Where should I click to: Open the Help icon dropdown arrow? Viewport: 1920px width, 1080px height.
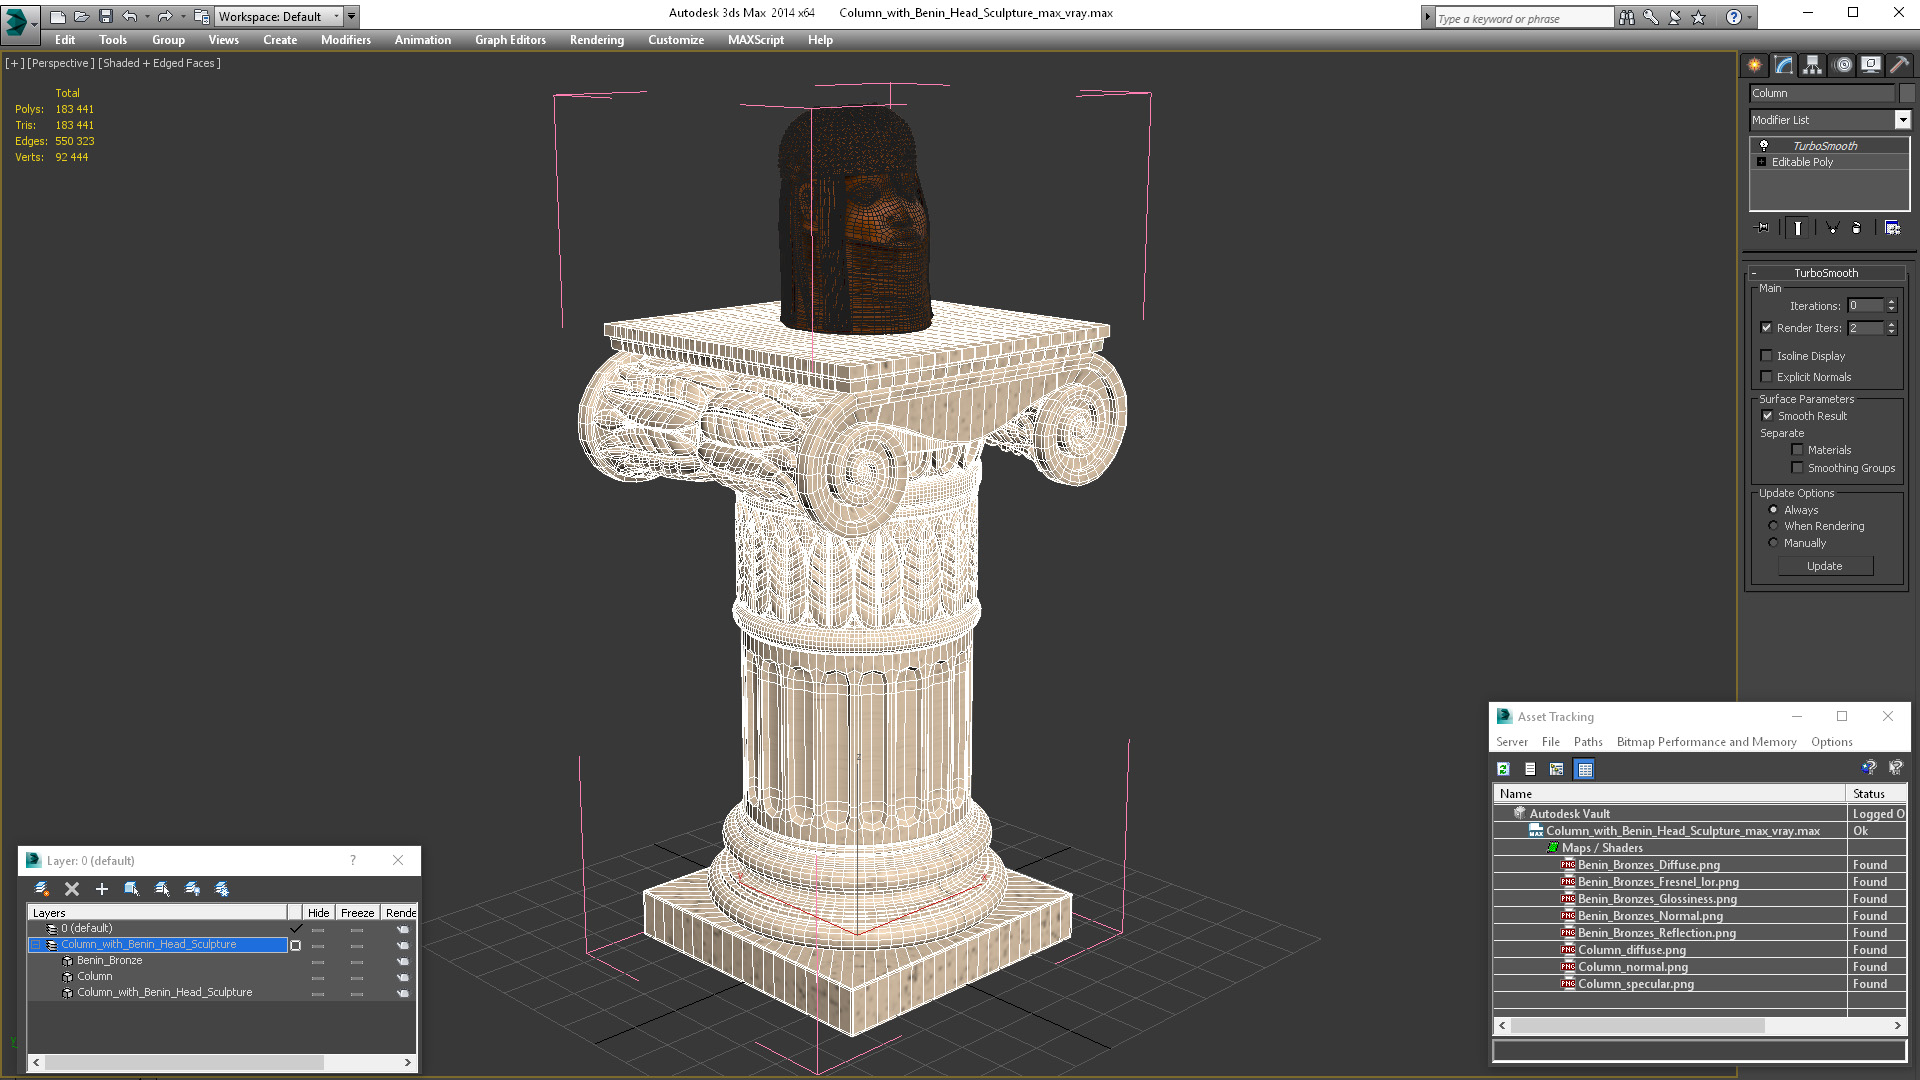pyautogui.click(x=1750, y=17)
